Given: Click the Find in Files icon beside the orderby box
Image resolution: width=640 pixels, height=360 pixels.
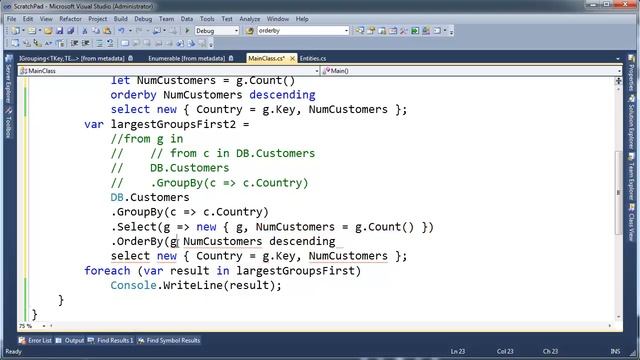Looking at the screenshot, I should 249,31.
